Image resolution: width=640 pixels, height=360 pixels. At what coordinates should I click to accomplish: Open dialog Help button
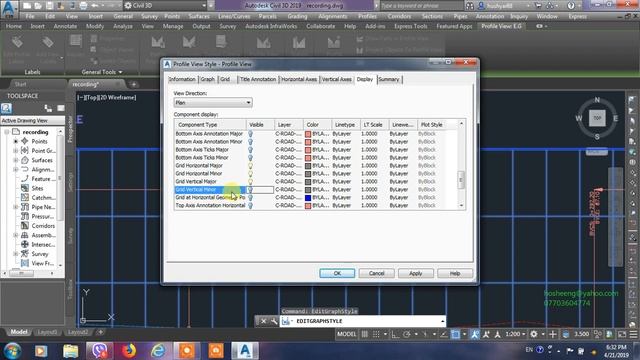tap(455, 273)
